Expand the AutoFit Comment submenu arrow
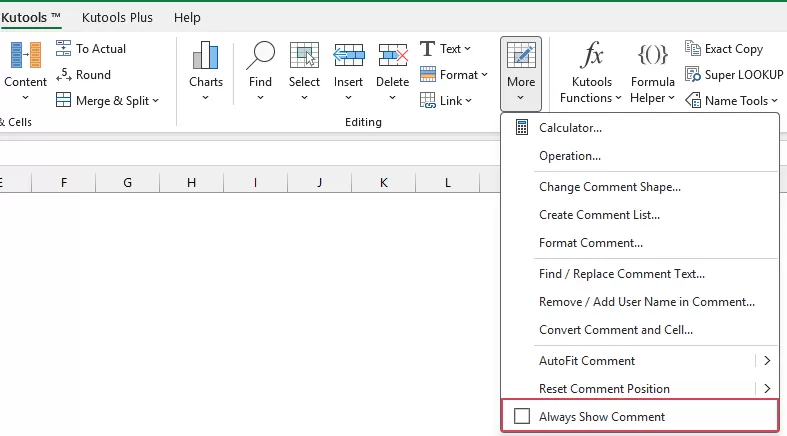This screenshot has height=436, width=787. [767, 360]
